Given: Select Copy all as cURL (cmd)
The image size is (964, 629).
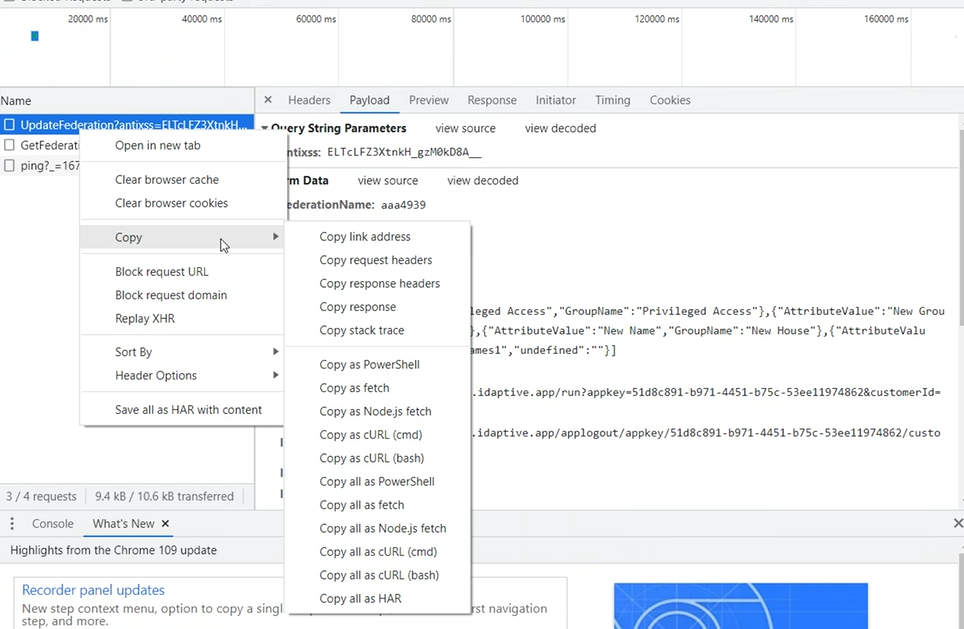Looking at the screenshot, I should 379,552.
